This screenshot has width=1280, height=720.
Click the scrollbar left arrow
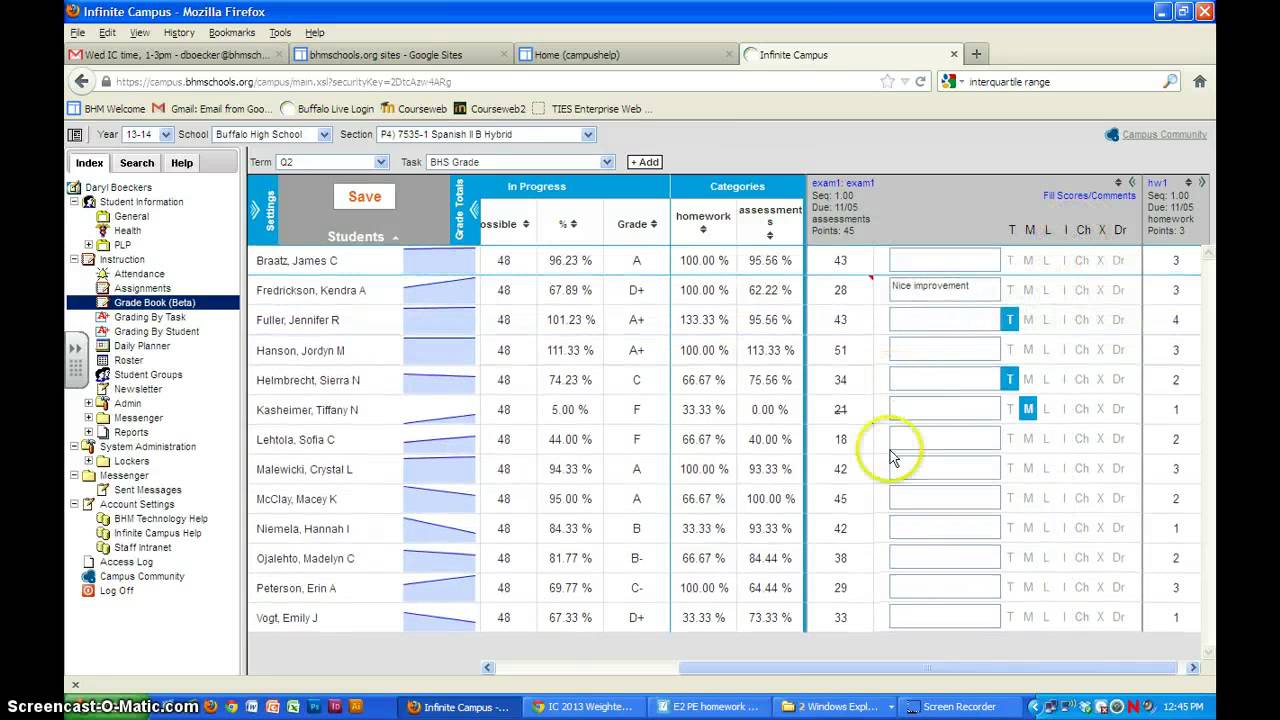pos(488,668)
